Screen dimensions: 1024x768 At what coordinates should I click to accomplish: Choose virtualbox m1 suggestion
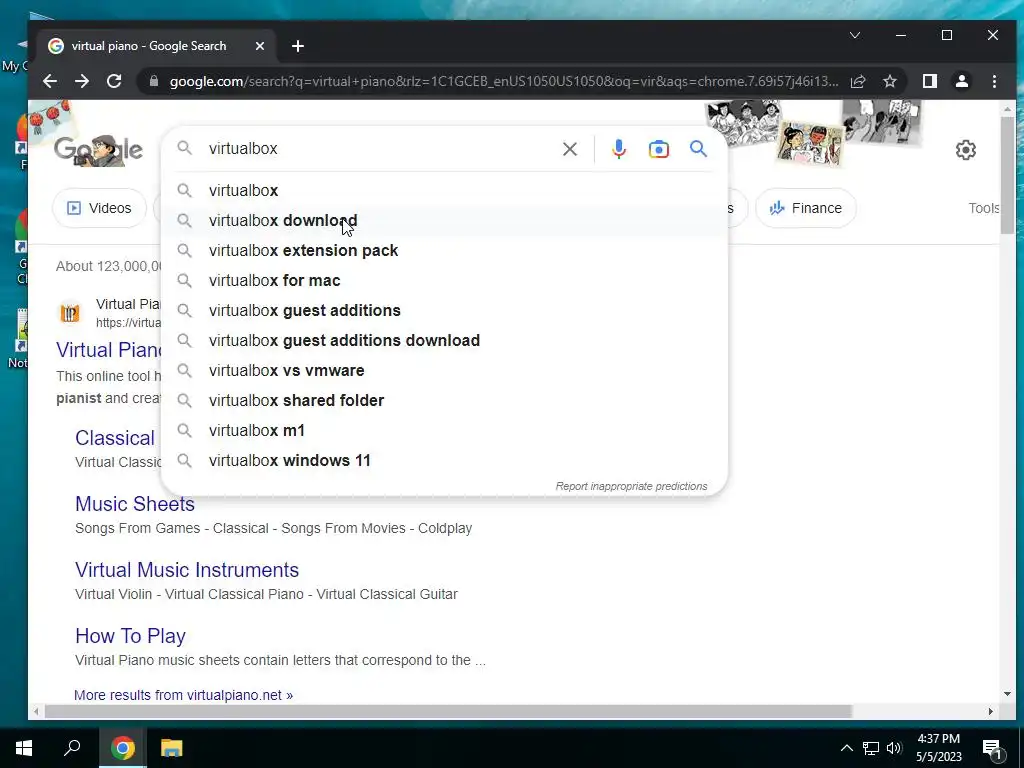tap(444, 430)
